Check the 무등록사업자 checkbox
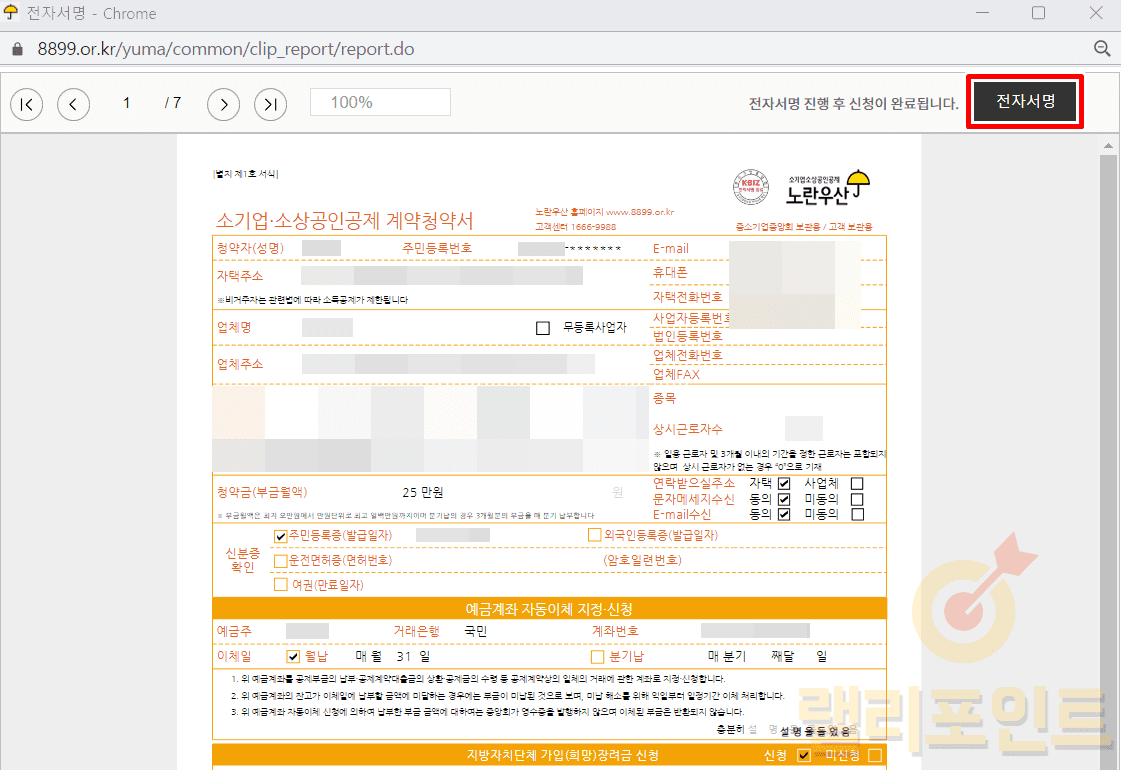The image size is (1121, 770). [543, 328]
